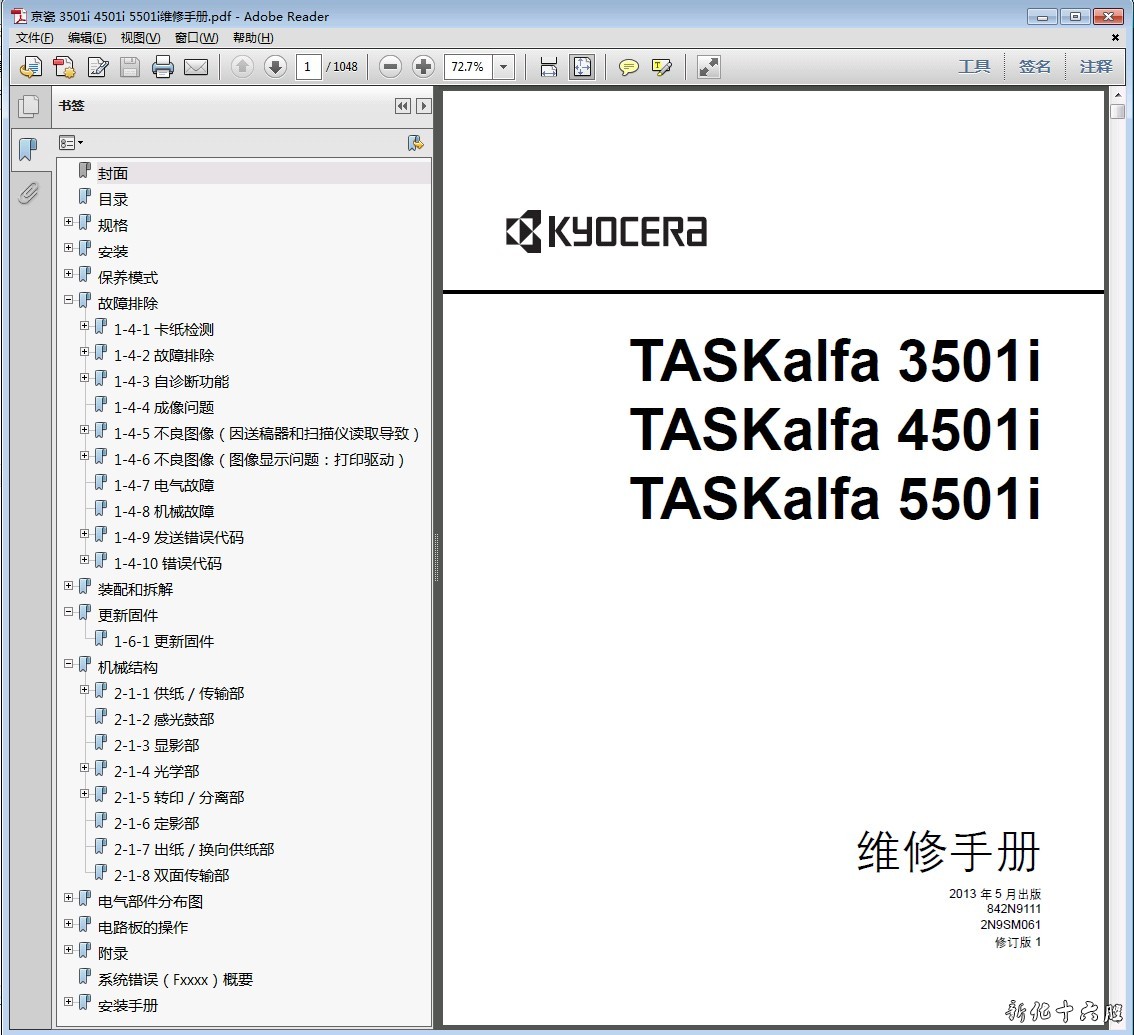Collapse the 故障排除 bookmark section

point(69,300)
